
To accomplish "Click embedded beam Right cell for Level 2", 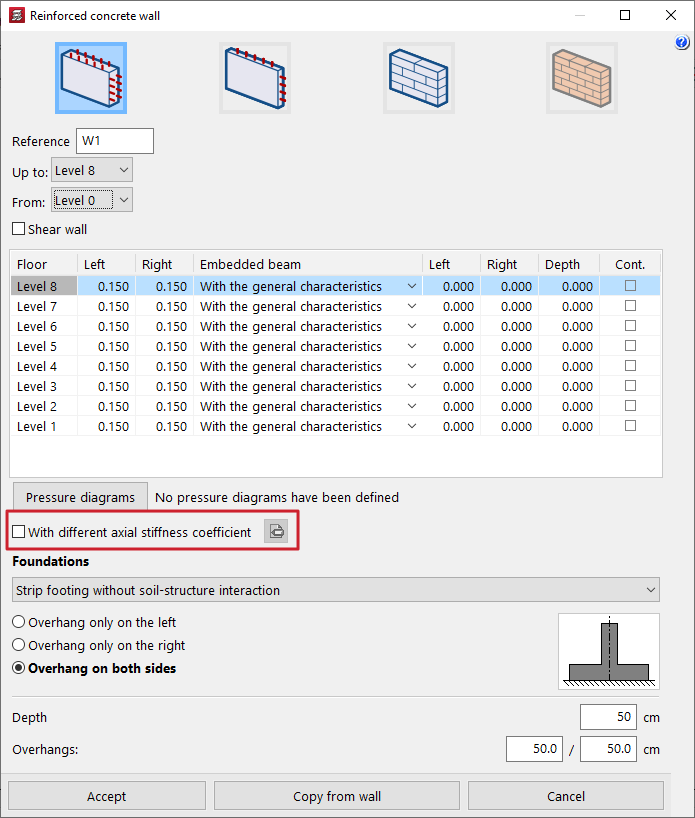I will click(x=510, y=406).
